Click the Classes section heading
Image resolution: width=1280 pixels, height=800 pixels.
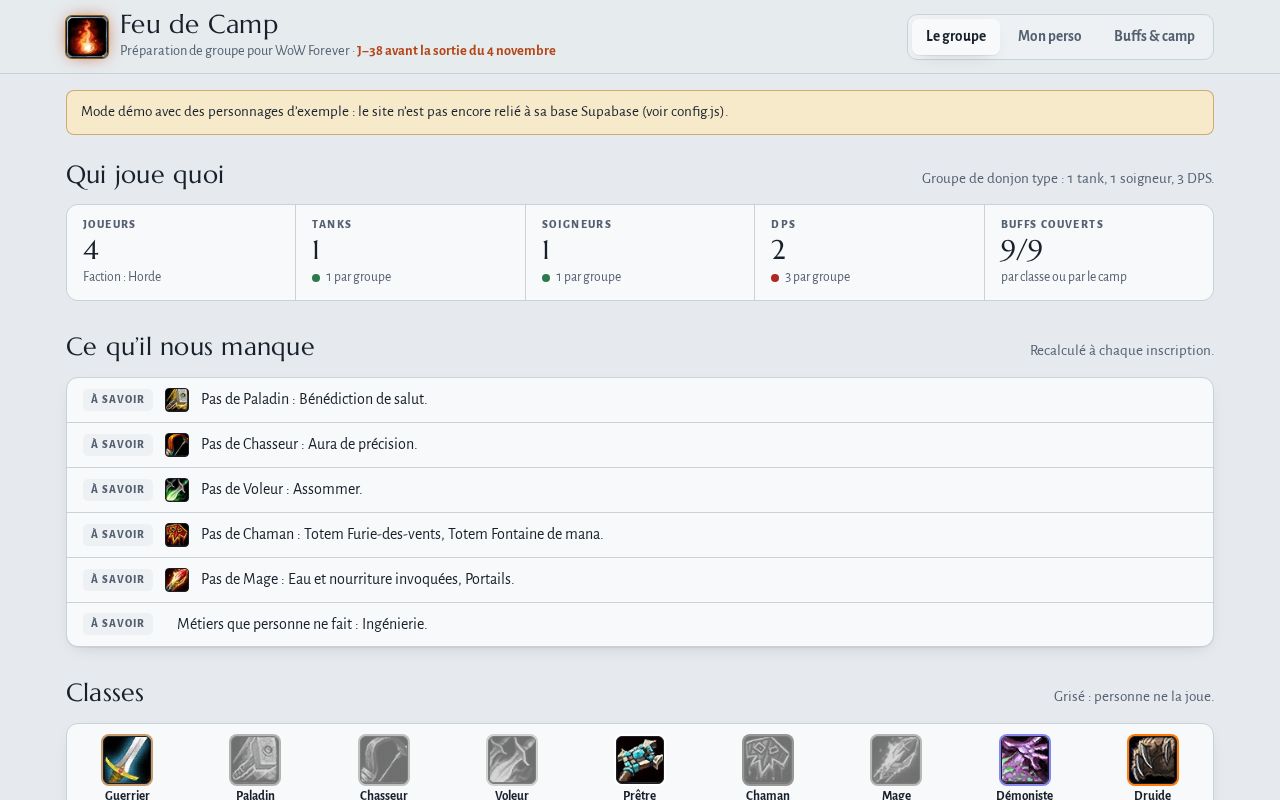(x=105, y=693)
